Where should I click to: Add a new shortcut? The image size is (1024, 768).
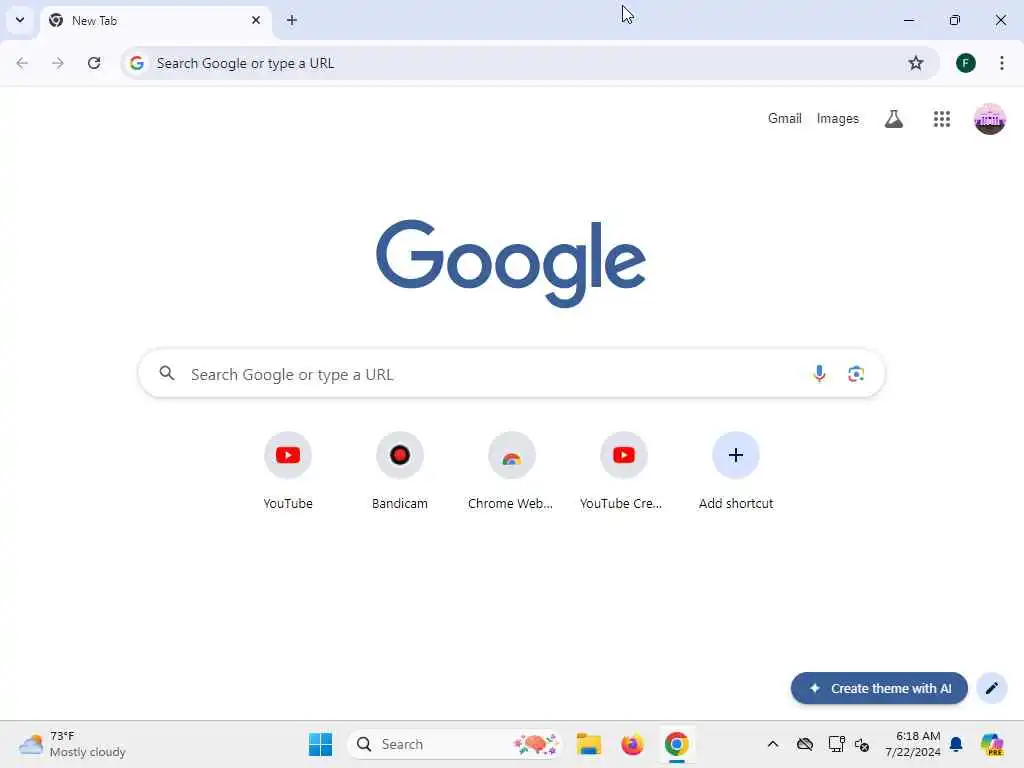pyautogui.click(x=736, y=472)
